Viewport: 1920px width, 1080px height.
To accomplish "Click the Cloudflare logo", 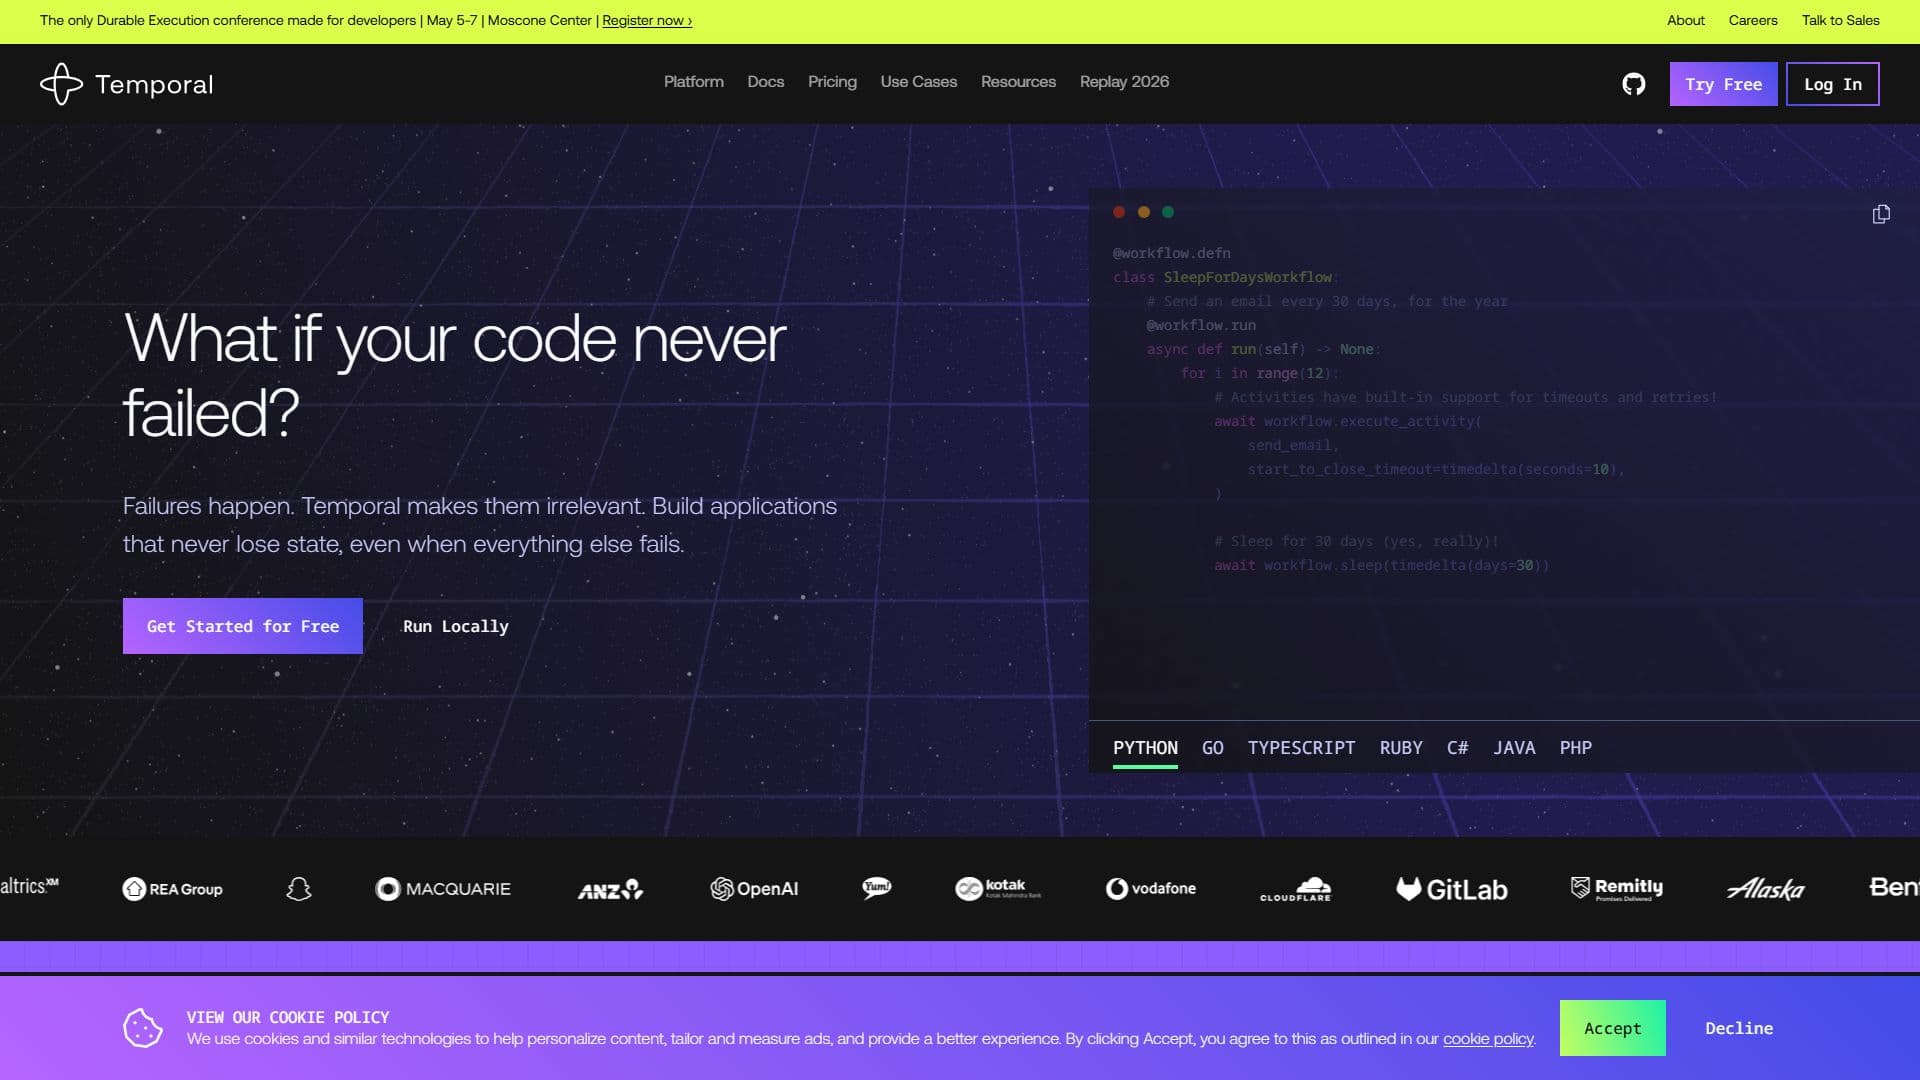I will 1296,889.
